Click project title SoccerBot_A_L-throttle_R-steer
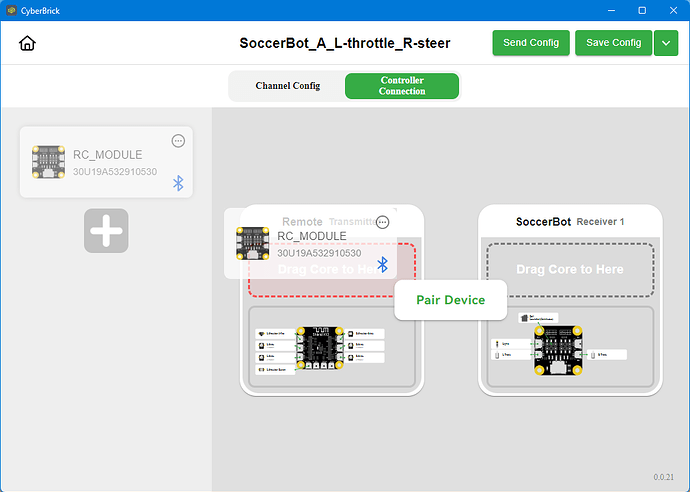Viewport: 690px width, 492px height. pos(345,43)
